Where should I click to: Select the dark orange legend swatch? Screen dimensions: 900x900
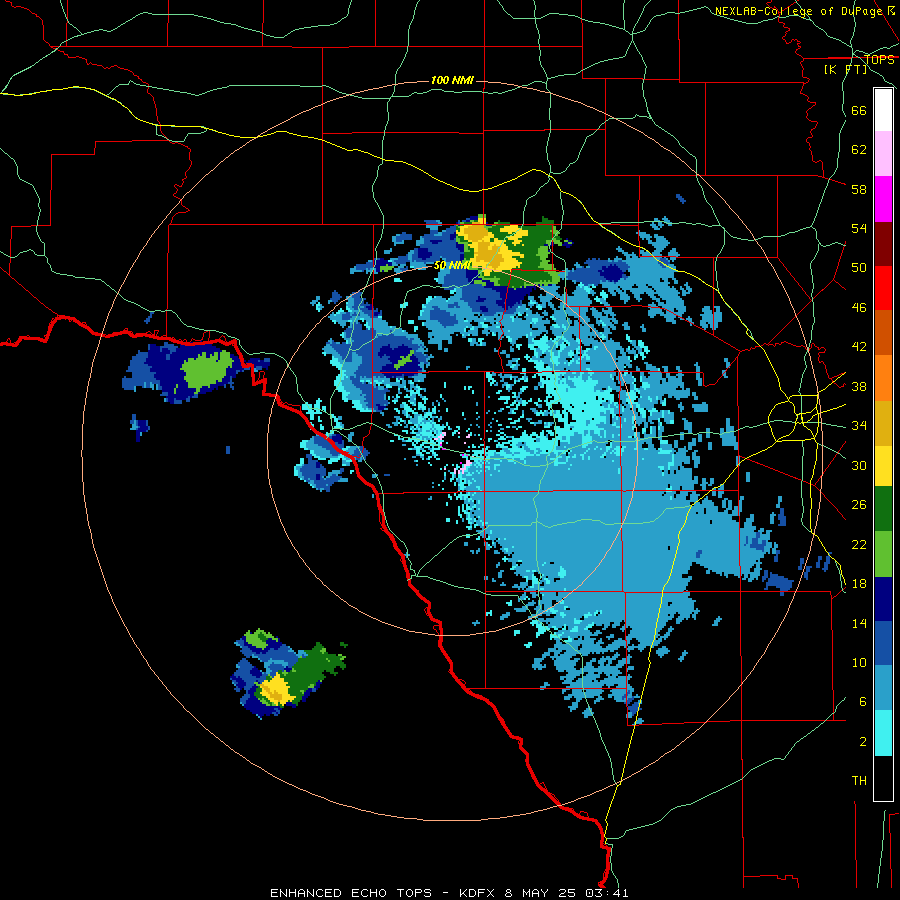[x=883, y=333]
